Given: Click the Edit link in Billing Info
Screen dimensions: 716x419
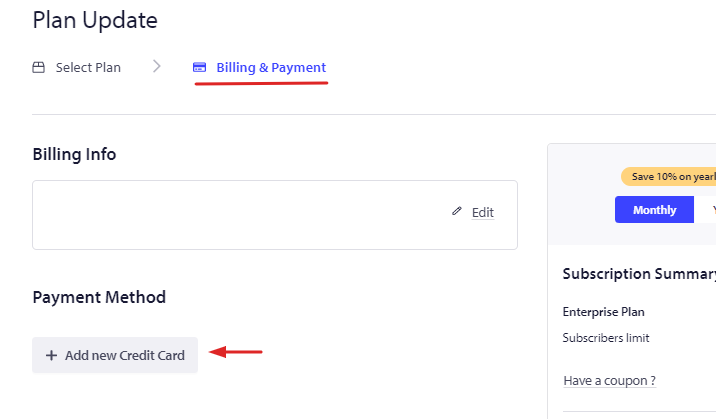Looking at the screenshot, I should pyautogui.click(x=483, y=213).
